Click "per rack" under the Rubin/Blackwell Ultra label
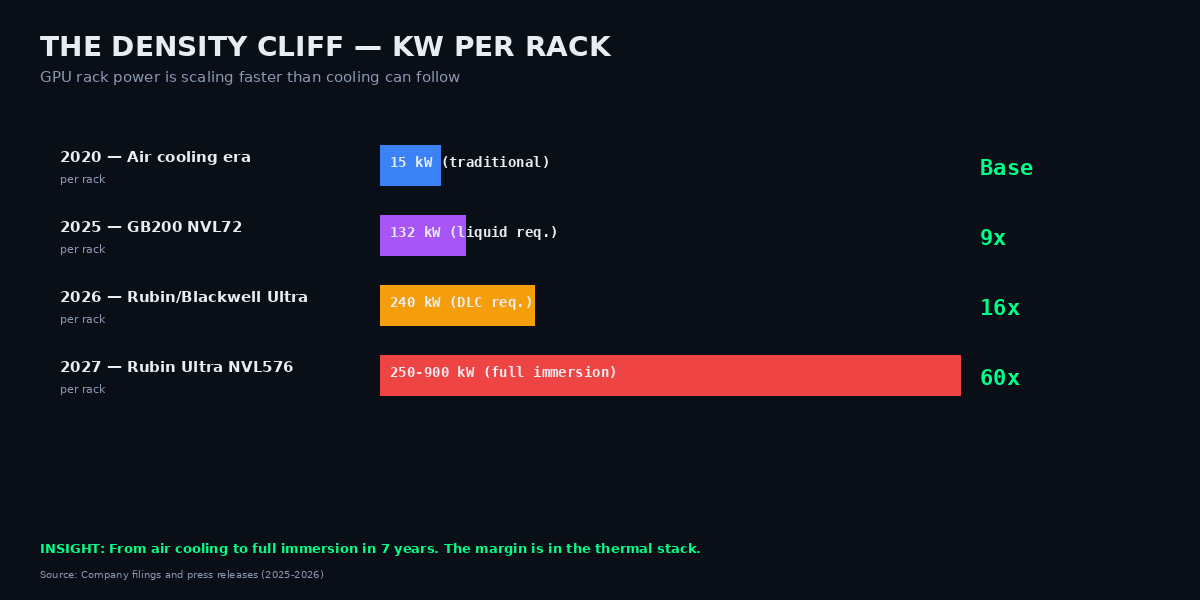 [82, 320]
